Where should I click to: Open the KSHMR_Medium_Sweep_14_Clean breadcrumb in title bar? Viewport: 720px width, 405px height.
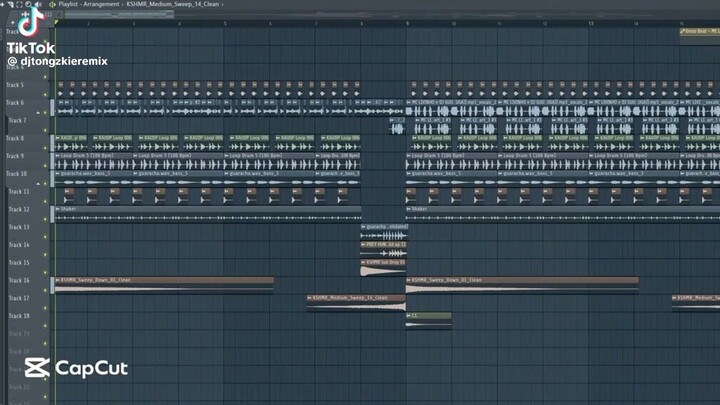tap(173, 5)
